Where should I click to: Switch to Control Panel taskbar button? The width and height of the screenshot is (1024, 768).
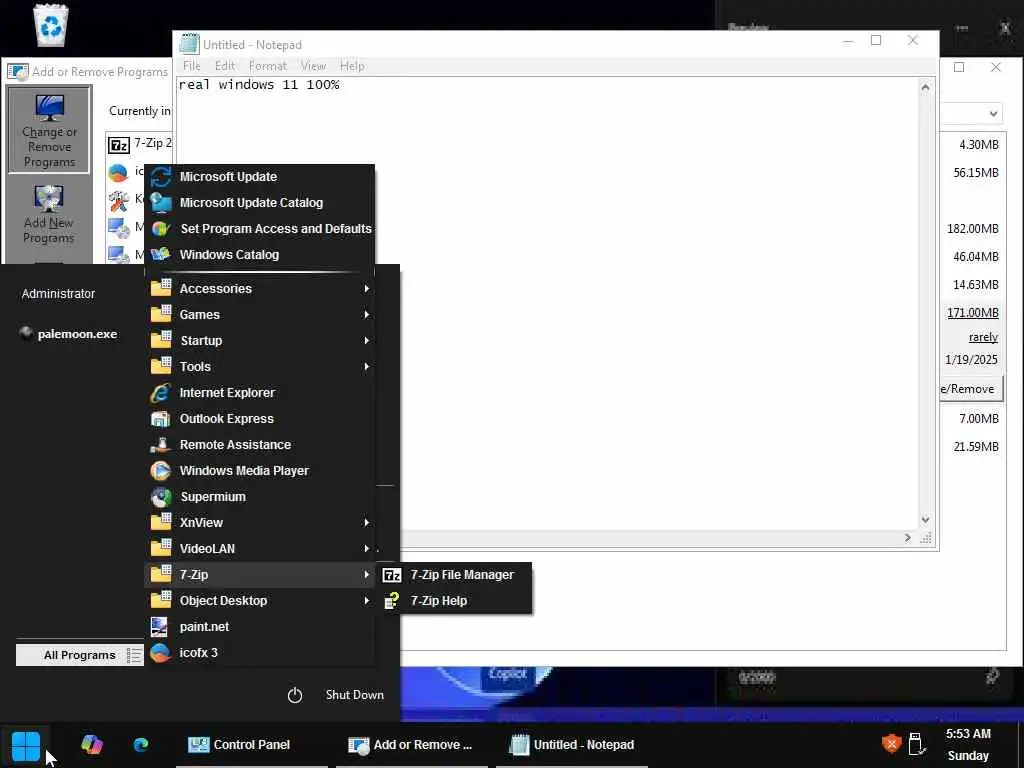click(x=251, y=744)
